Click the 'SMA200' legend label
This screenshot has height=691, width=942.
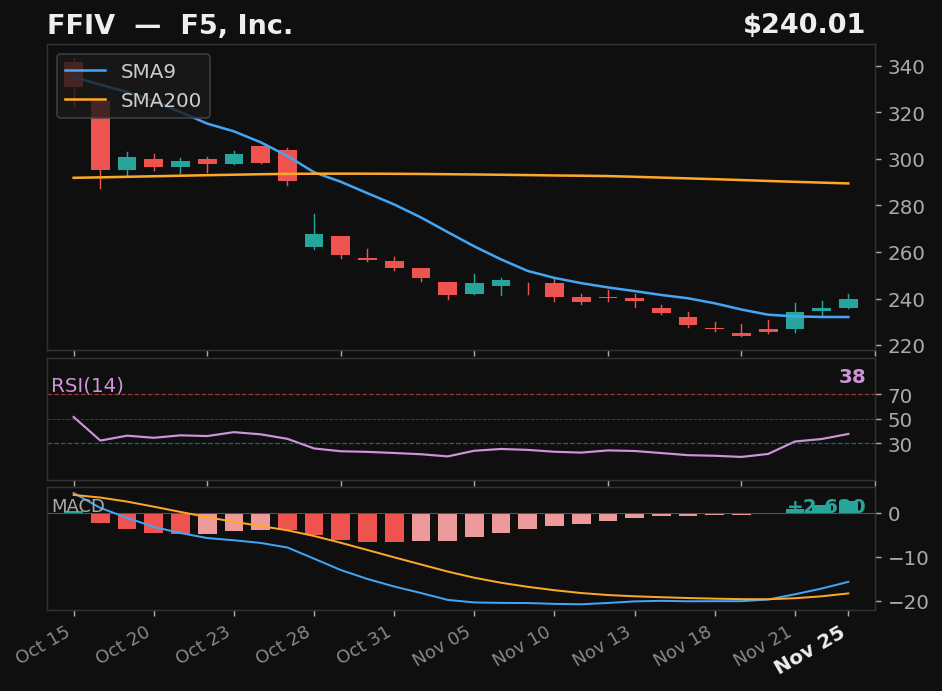tap(160, 100)
